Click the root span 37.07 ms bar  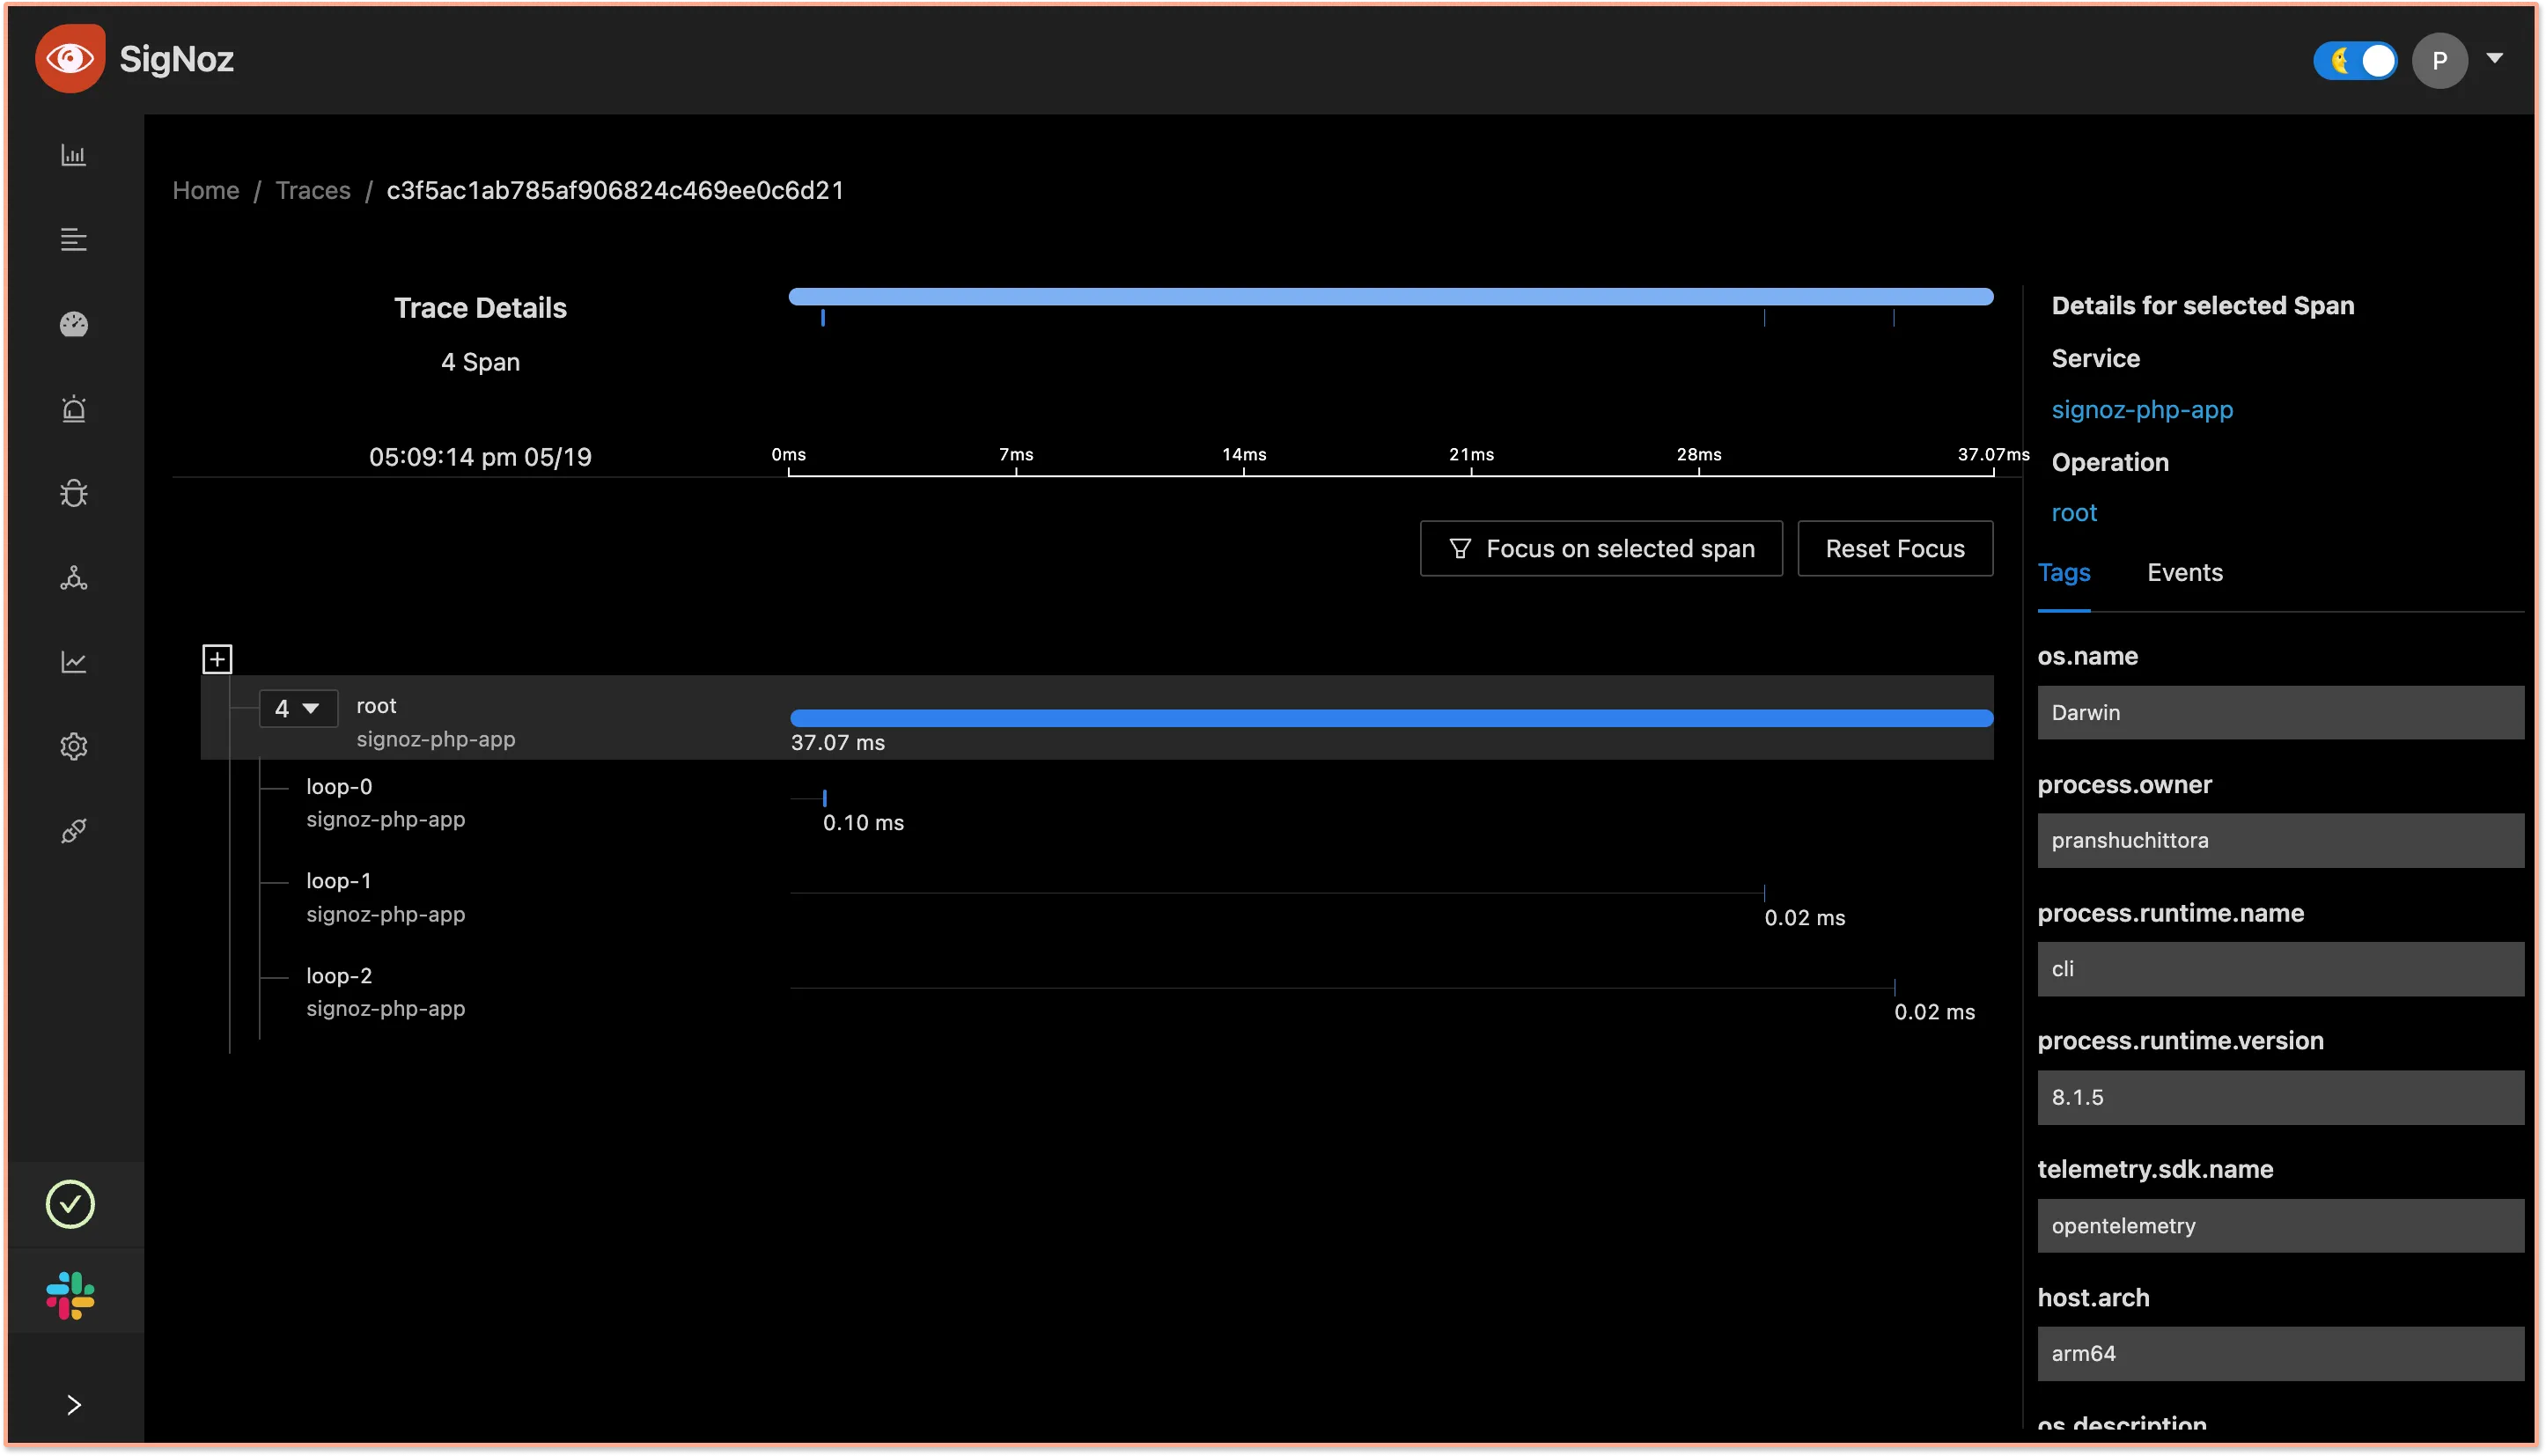point(1391,718)
